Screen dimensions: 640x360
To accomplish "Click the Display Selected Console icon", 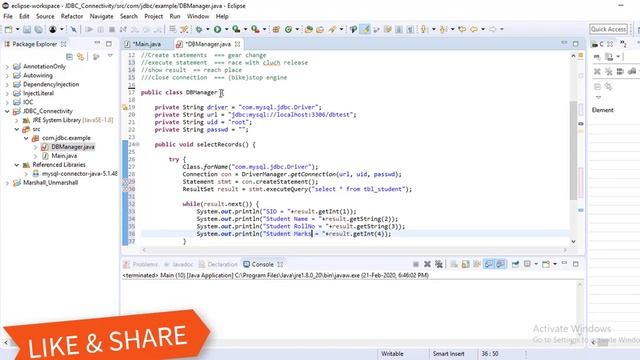I will point(527,264).
